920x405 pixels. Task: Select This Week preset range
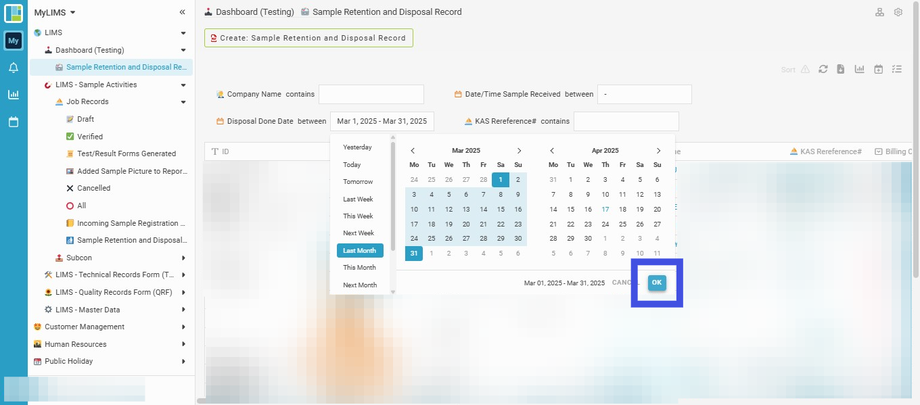(360, 216)
